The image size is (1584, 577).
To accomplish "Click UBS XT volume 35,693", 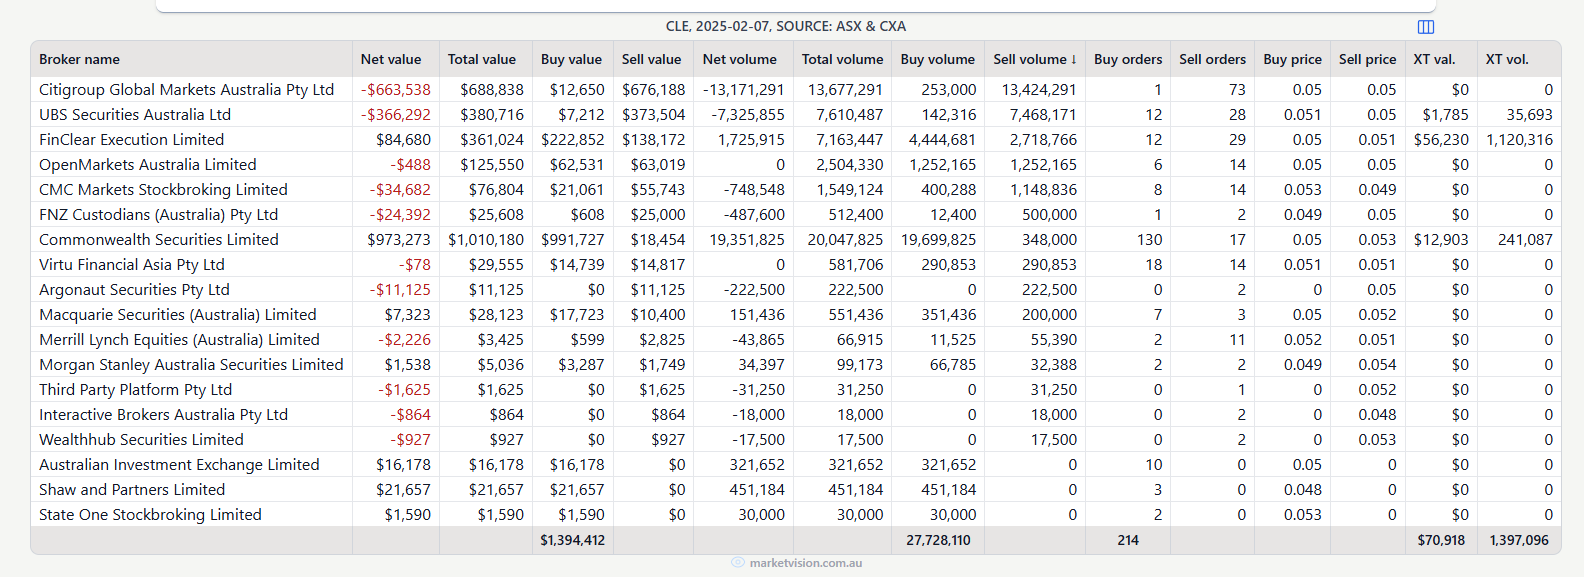I will [x=1530, y=115].
